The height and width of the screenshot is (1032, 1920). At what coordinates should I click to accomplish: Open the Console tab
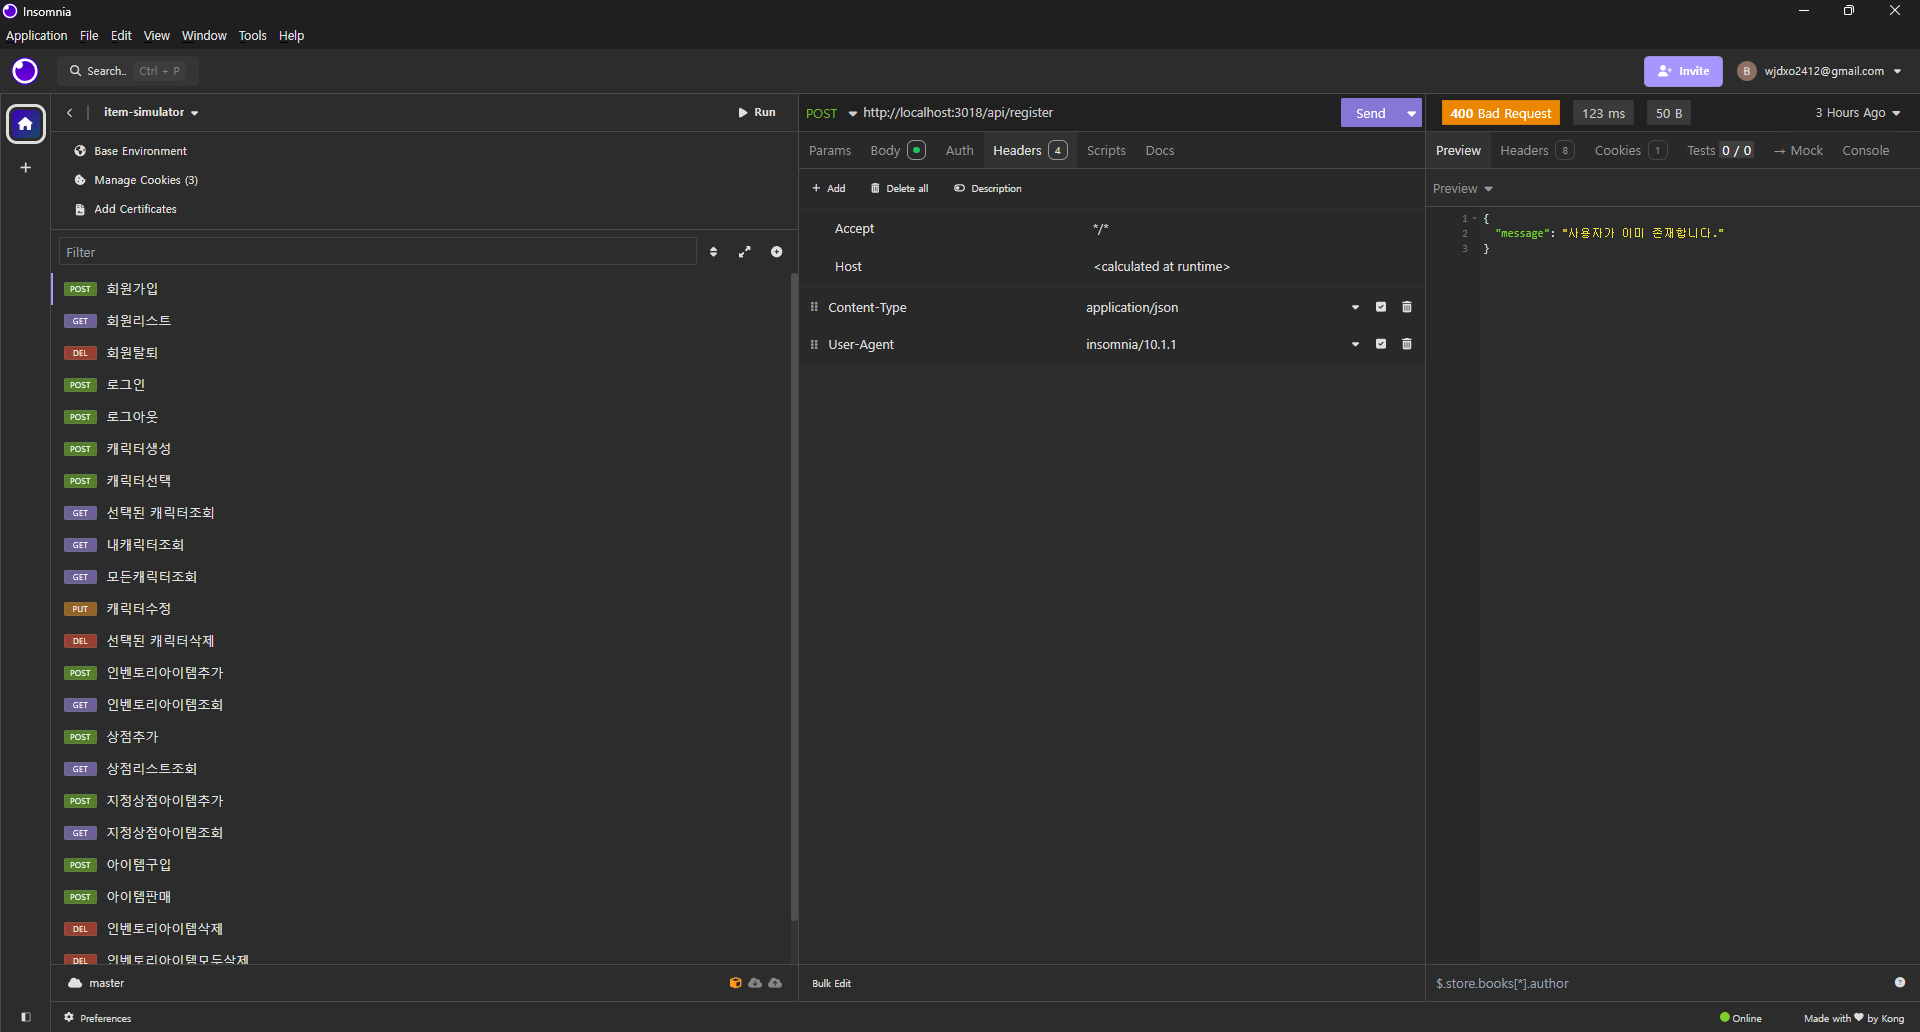(x=1865, y=150)
